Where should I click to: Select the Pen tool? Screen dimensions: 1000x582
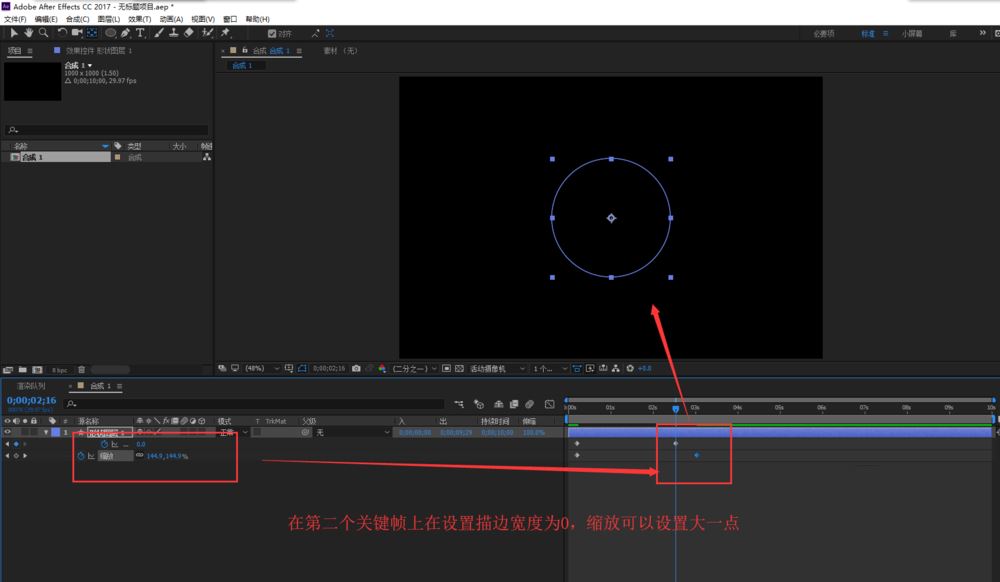(x=126, y=33)
